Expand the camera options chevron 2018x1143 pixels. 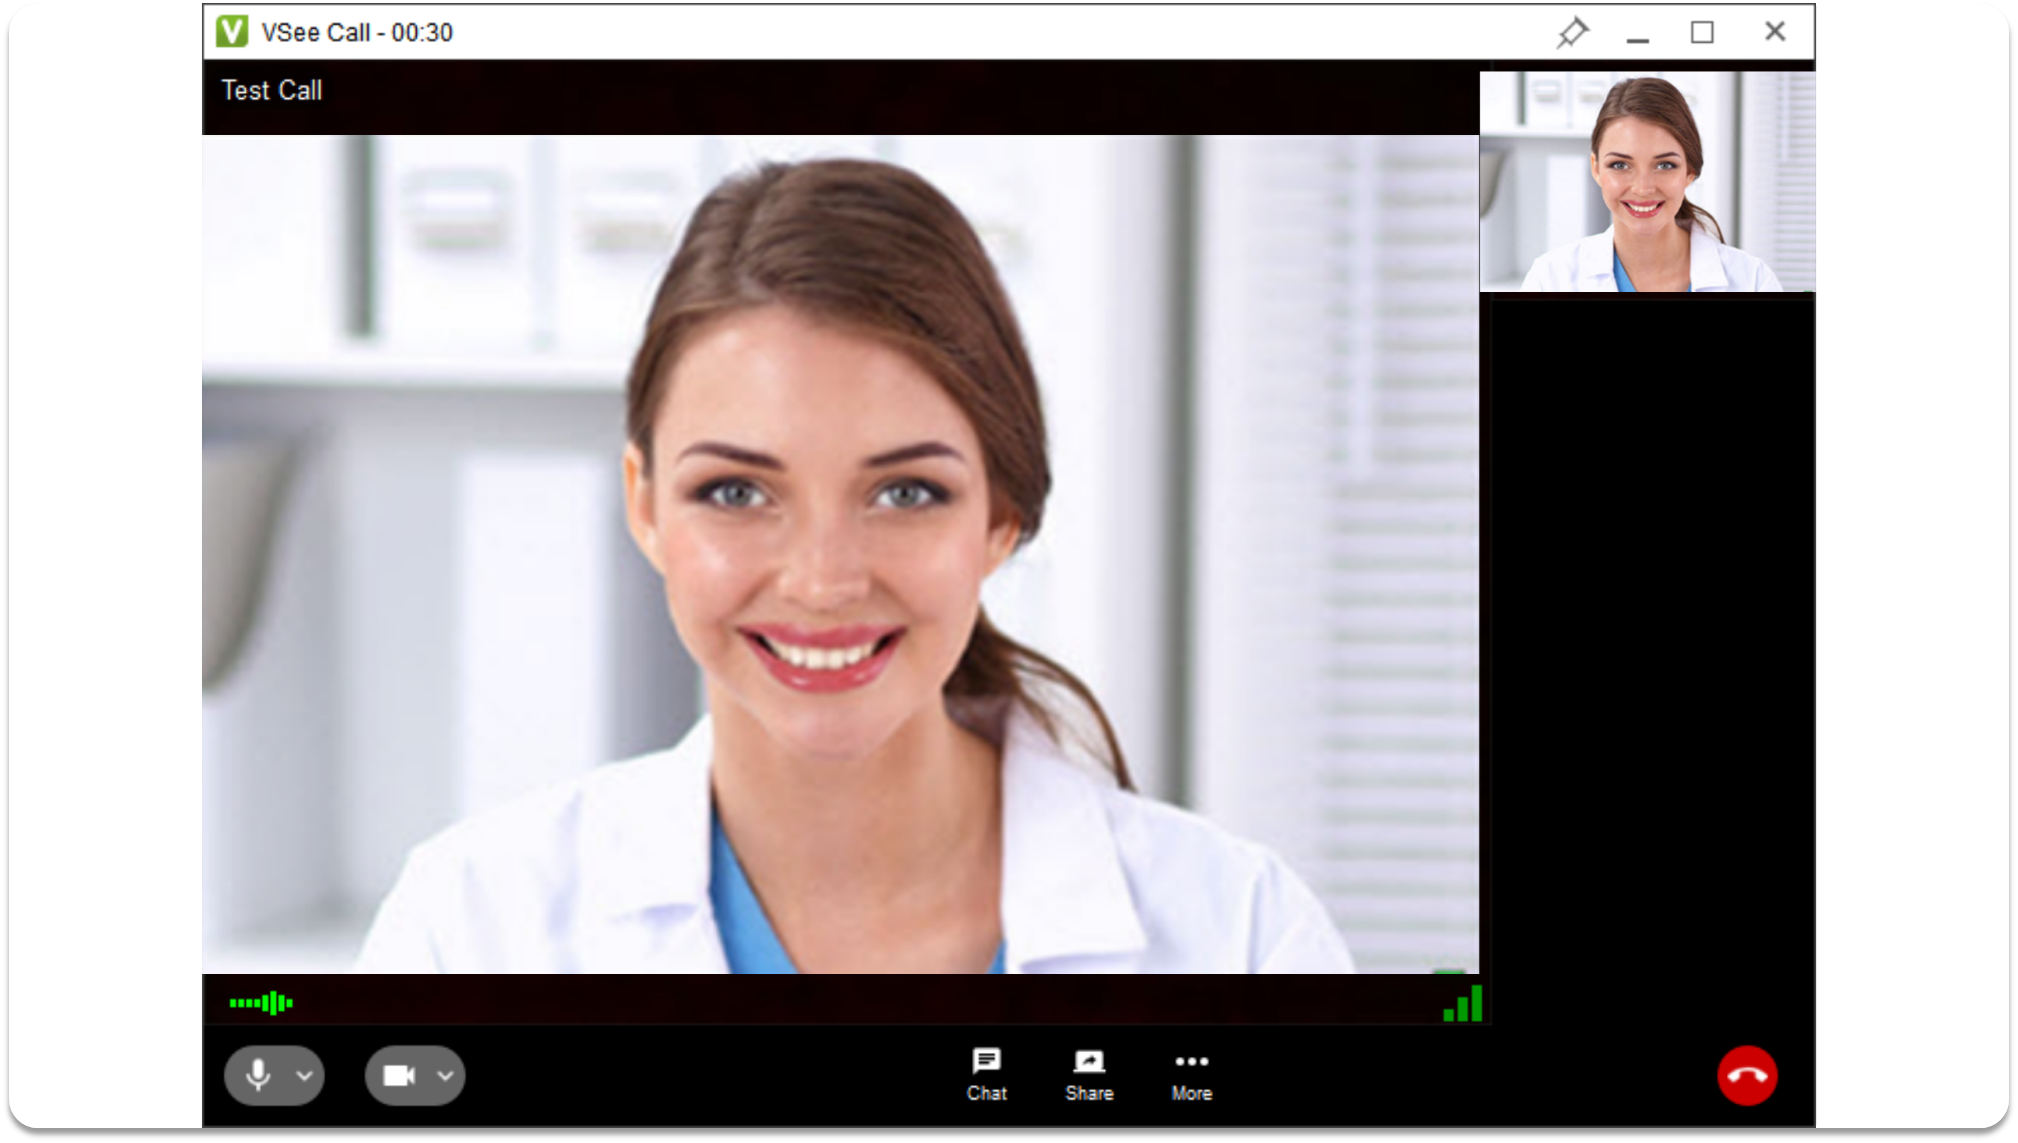point(445,1076)
